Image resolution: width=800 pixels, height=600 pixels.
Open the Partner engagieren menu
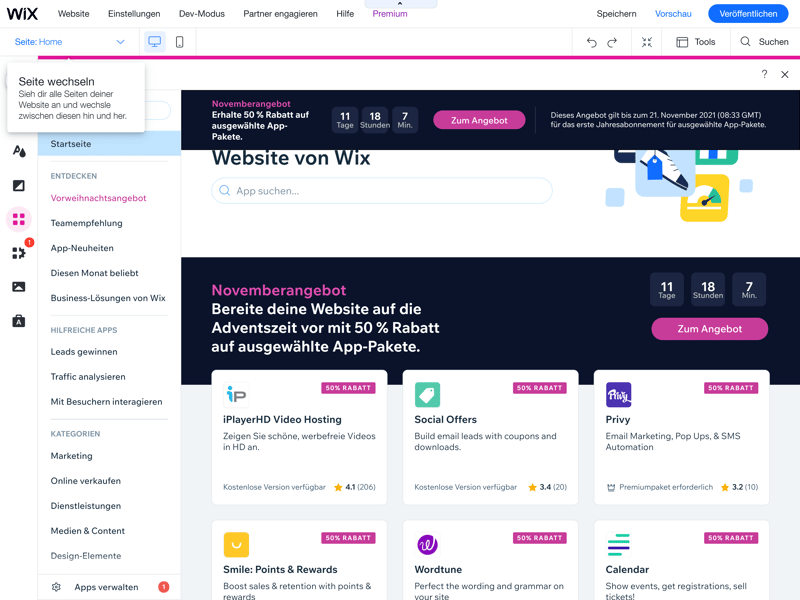pos(280,14)
